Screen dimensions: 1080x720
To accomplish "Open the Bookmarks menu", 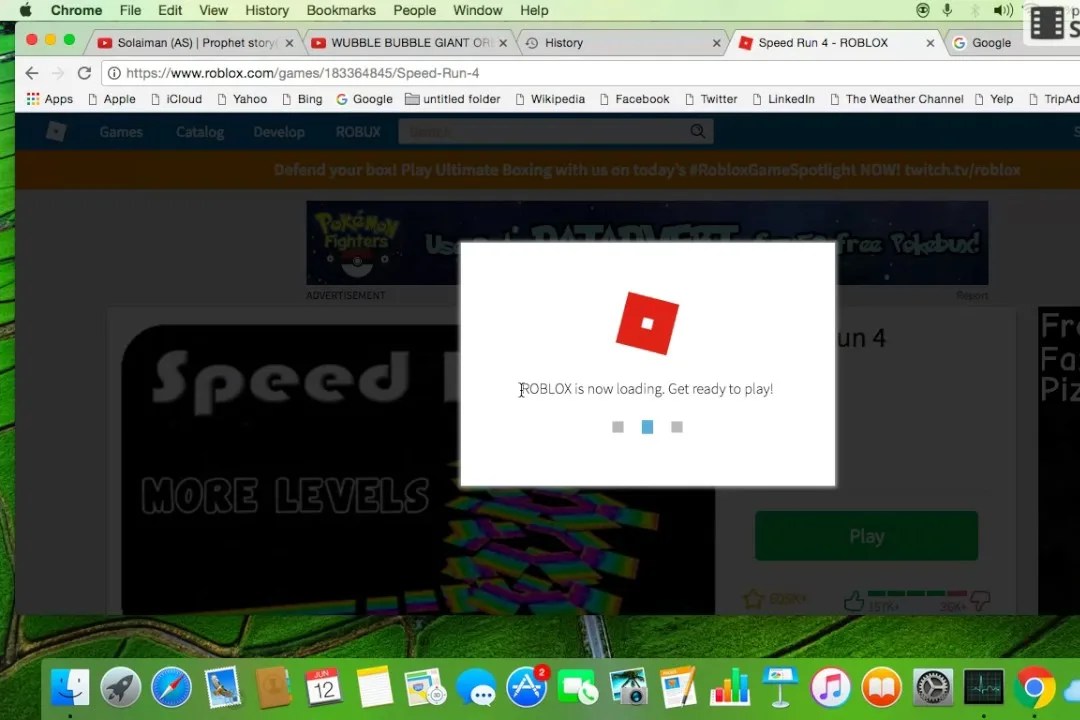I will (x=341, y=10).
